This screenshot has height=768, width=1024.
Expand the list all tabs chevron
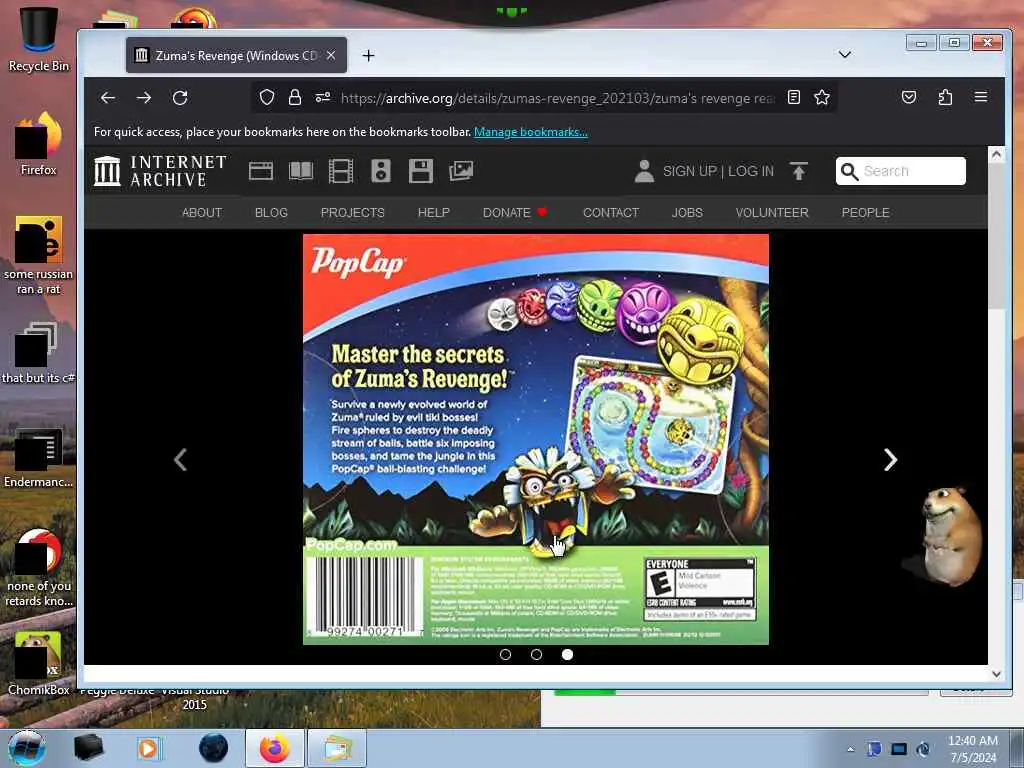coord(844,54)
